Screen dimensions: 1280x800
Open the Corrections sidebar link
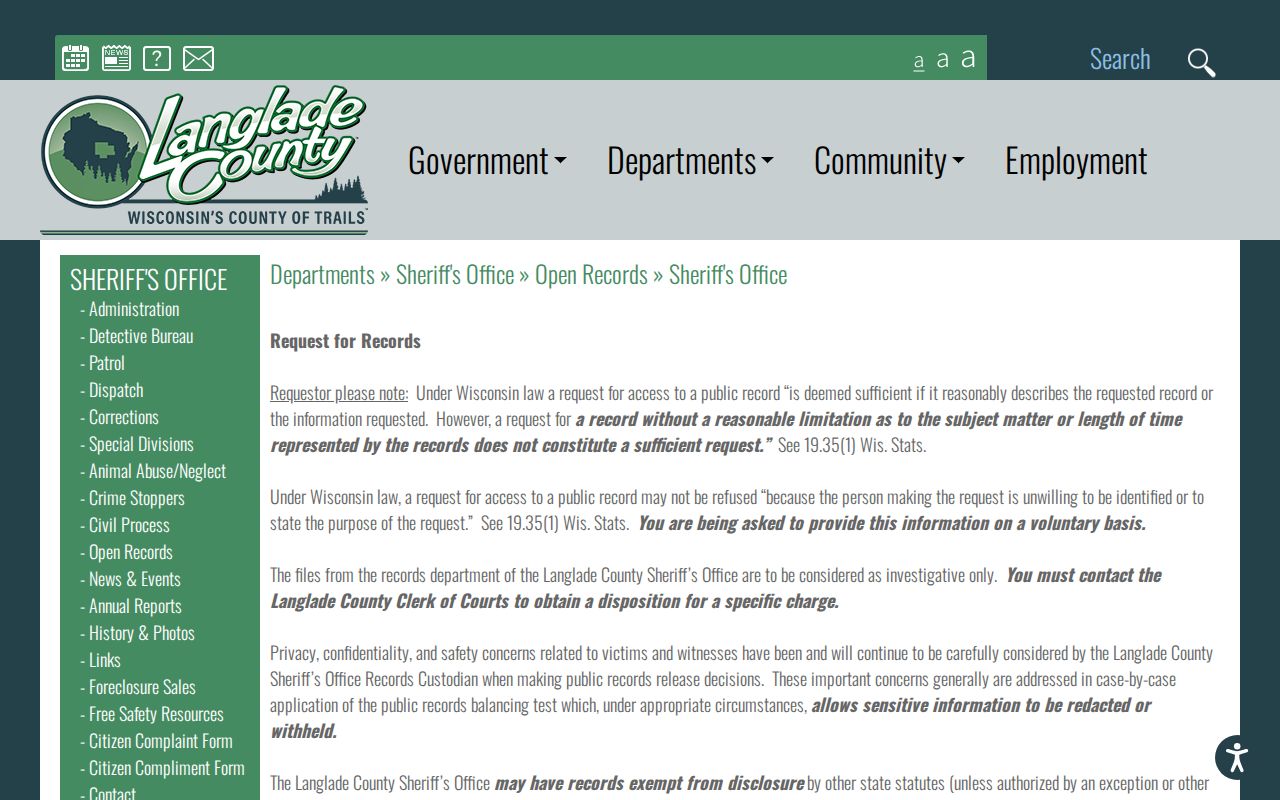tap(124, 417)
